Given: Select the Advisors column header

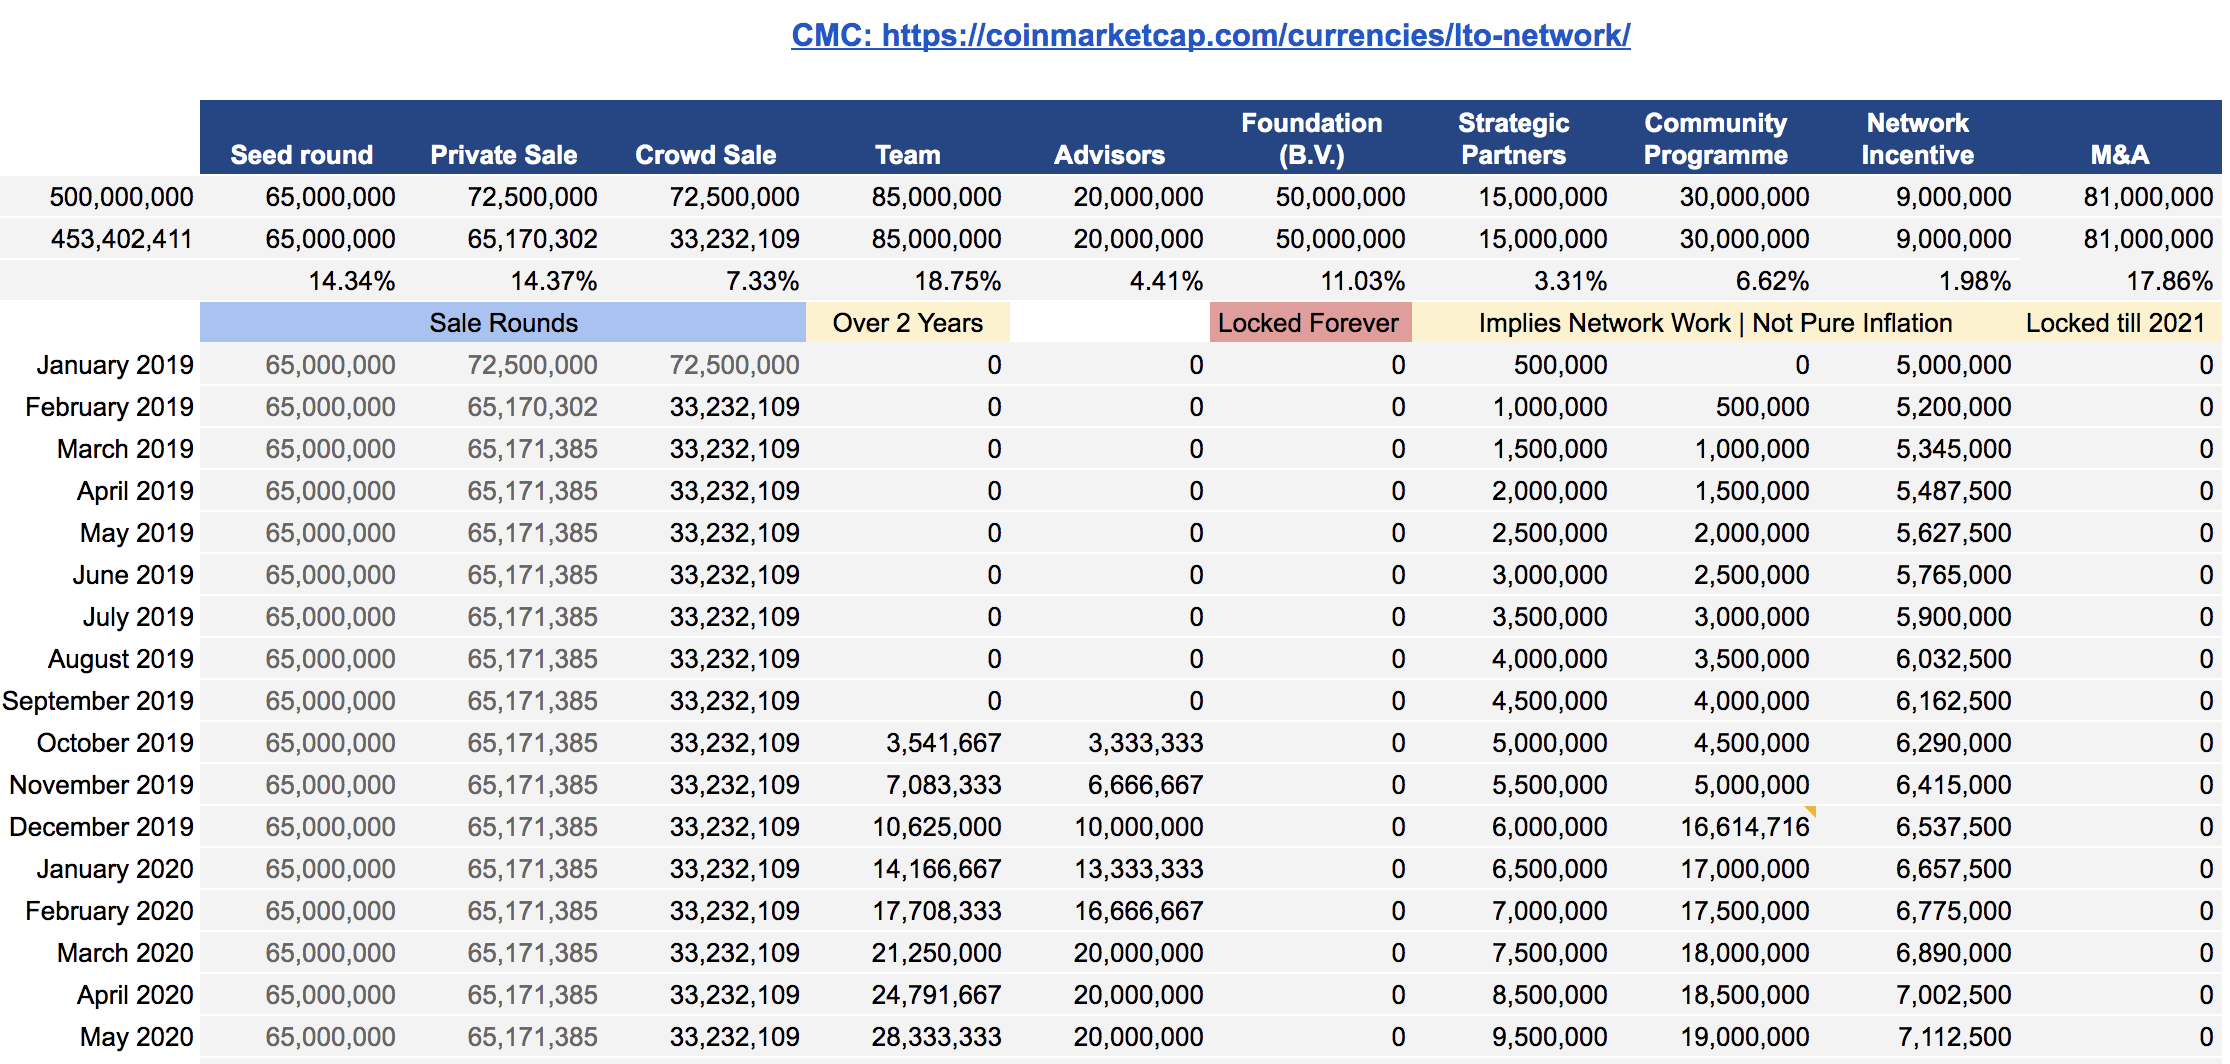Looking at the screenshot, I should click(1110, 155).
